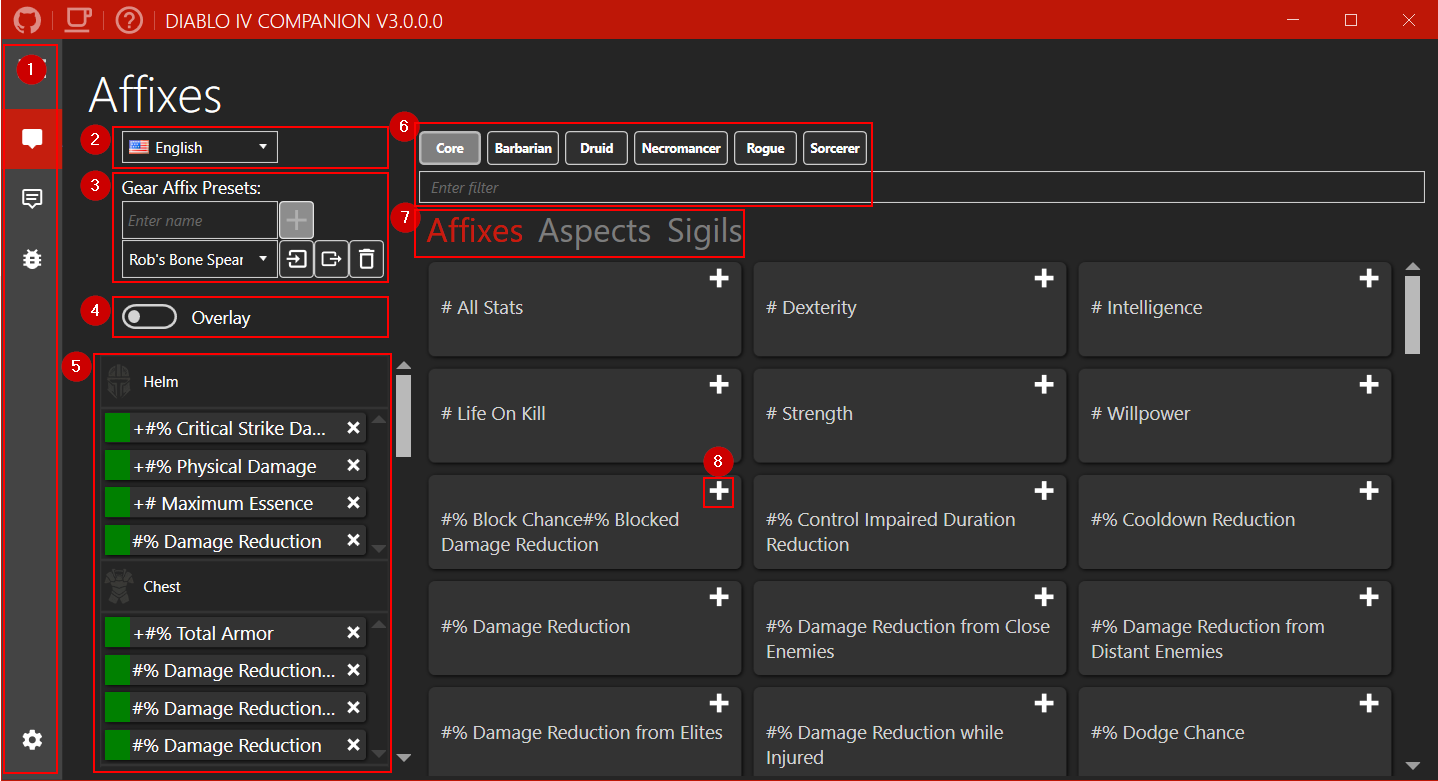Open the bug debug sidebar icon
Viewport: 1438px width, 781px height.
pyautogui.click(x=32, y=259)
